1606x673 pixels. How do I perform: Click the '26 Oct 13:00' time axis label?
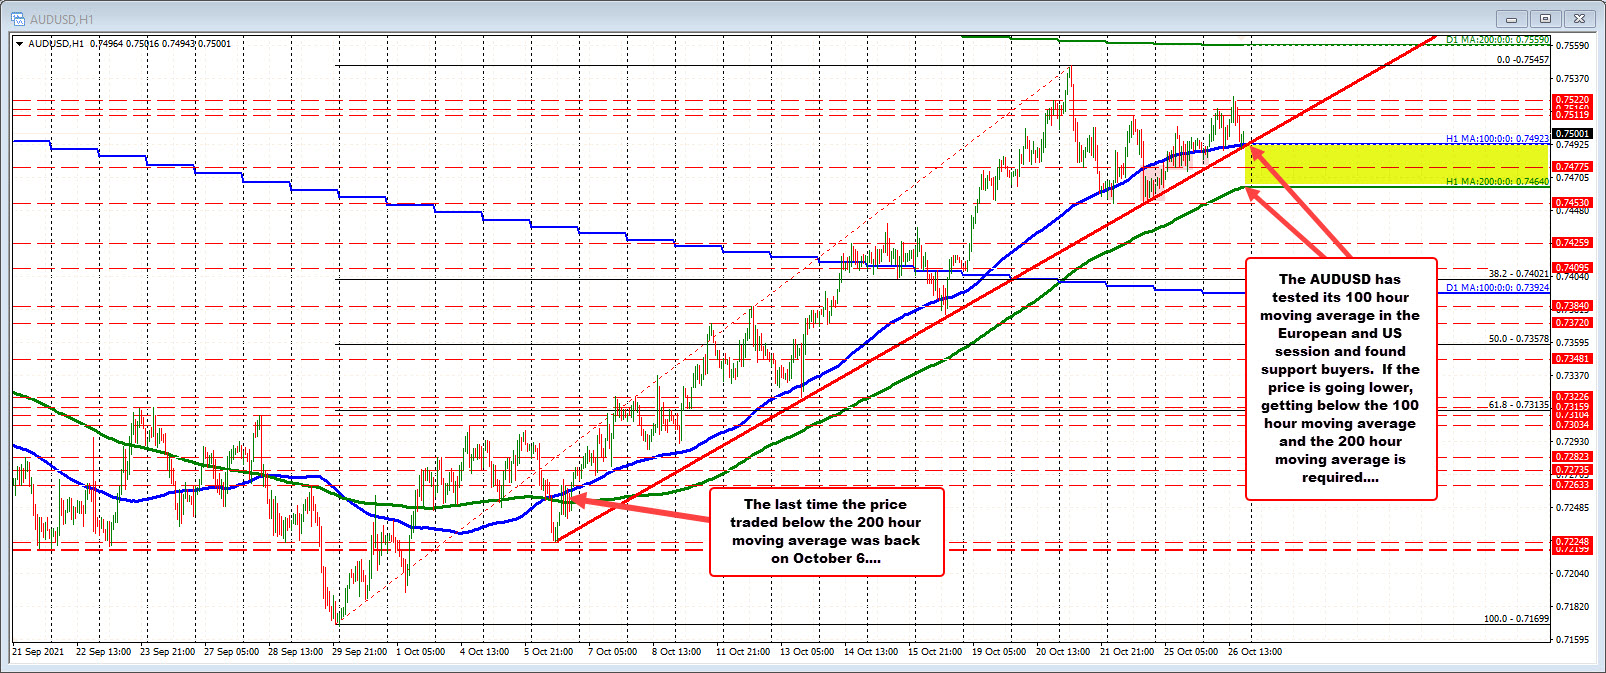tap(1255, 652)
